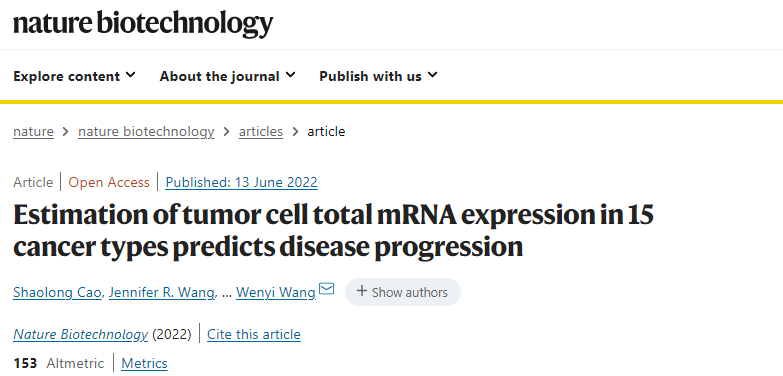Click Cite this article
This screenshot has height=376, width=783.
(254, 334)
